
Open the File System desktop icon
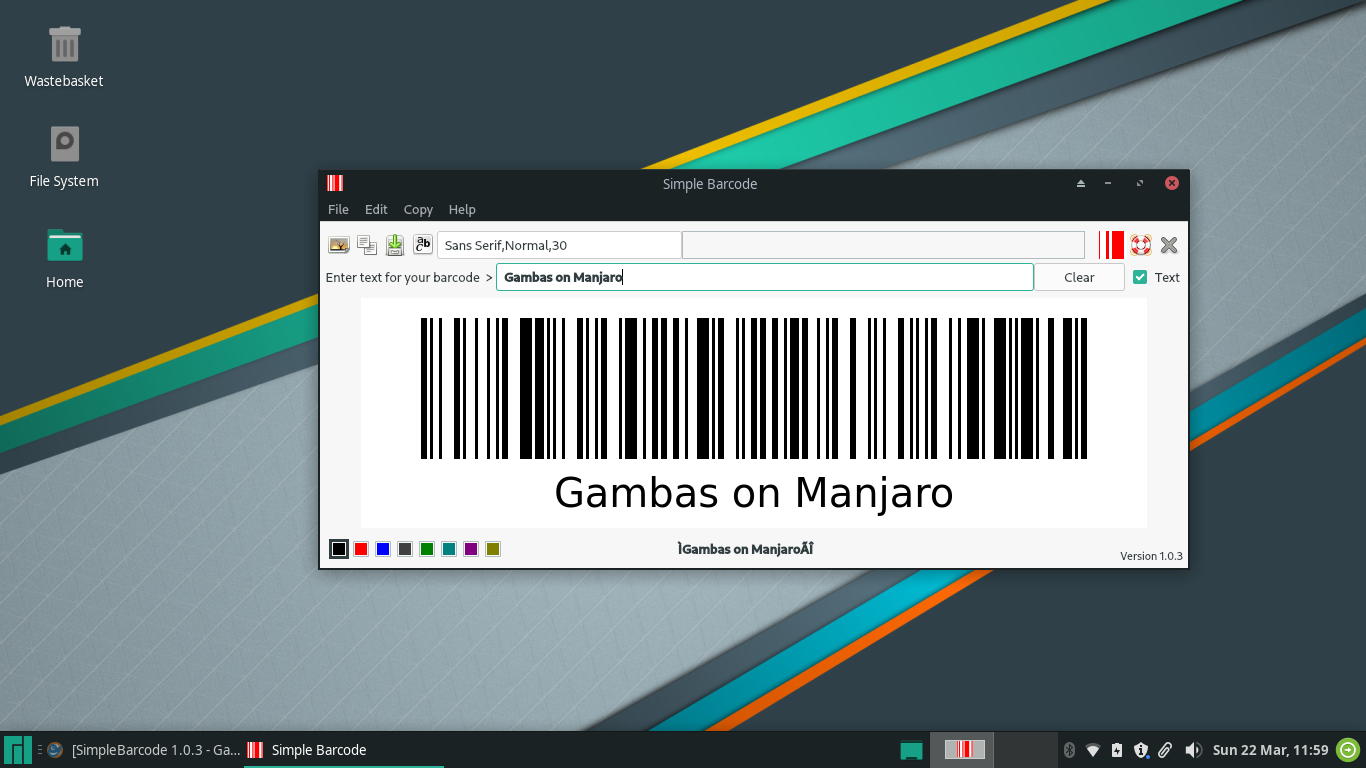coord(64,157)
